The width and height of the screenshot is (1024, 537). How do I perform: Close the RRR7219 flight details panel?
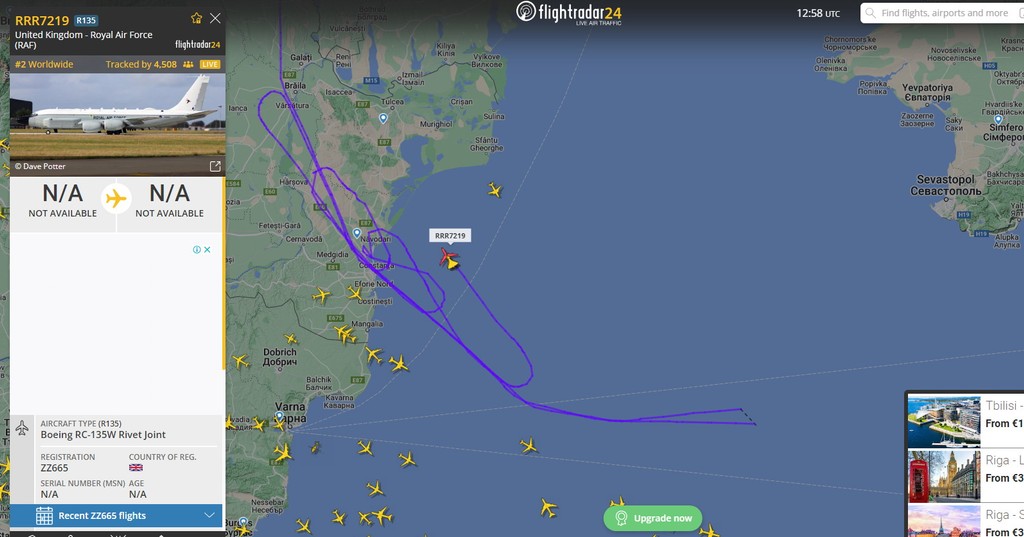click(215, 18)
